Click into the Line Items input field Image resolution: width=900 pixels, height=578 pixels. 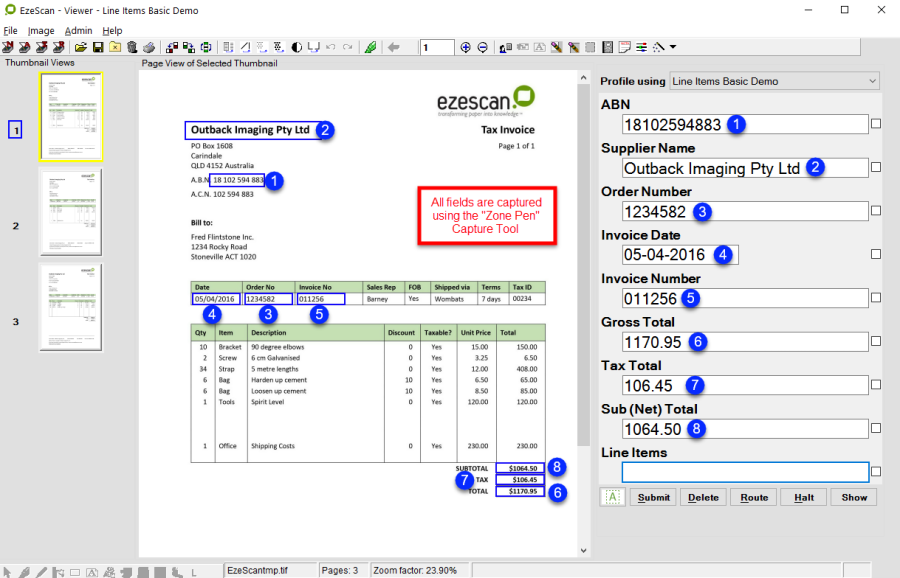(745, 472)
